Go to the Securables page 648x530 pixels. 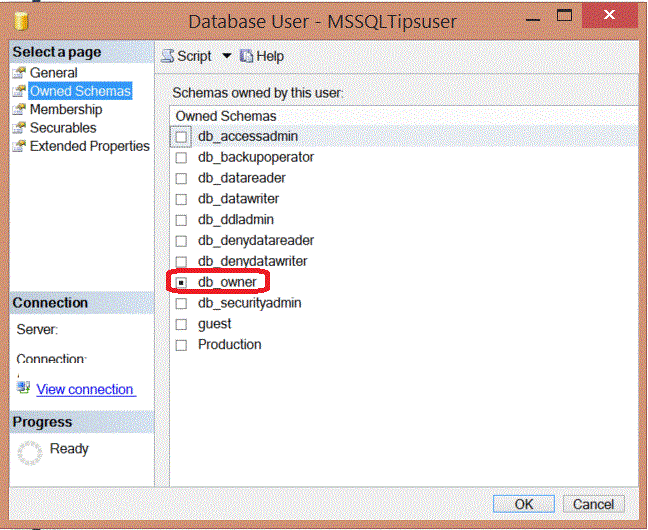63,128
